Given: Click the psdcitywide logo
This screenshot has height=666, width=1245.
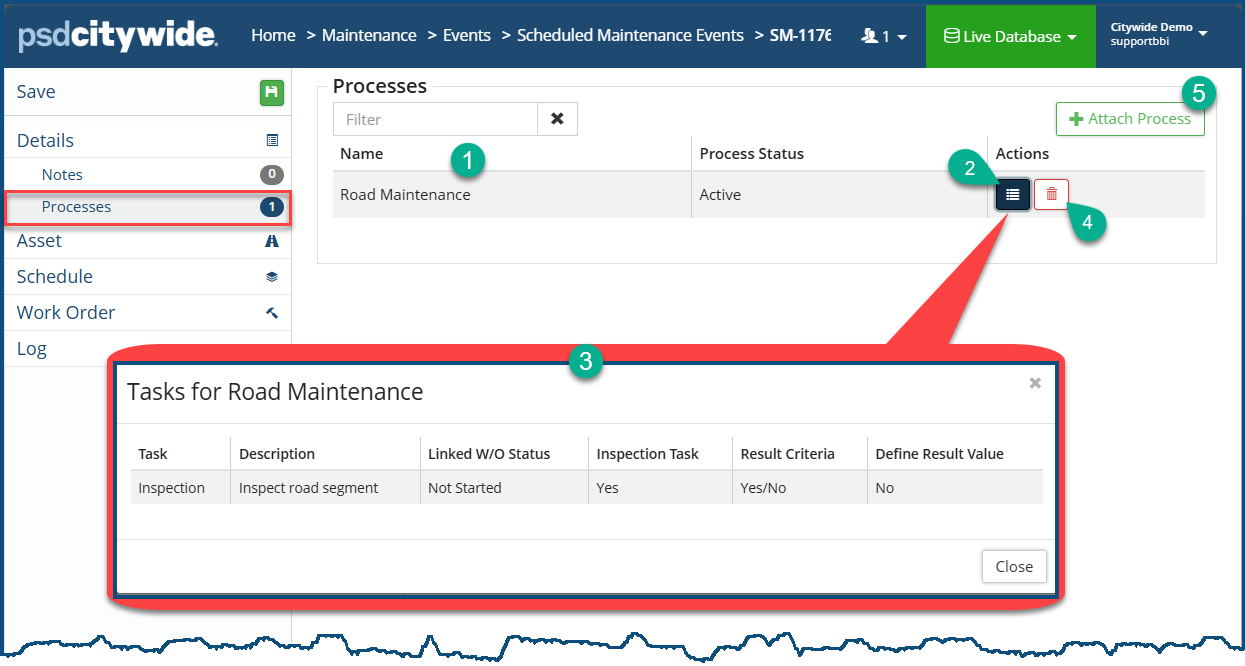Looking at the screenshot, I should click(x=118, y=35).
